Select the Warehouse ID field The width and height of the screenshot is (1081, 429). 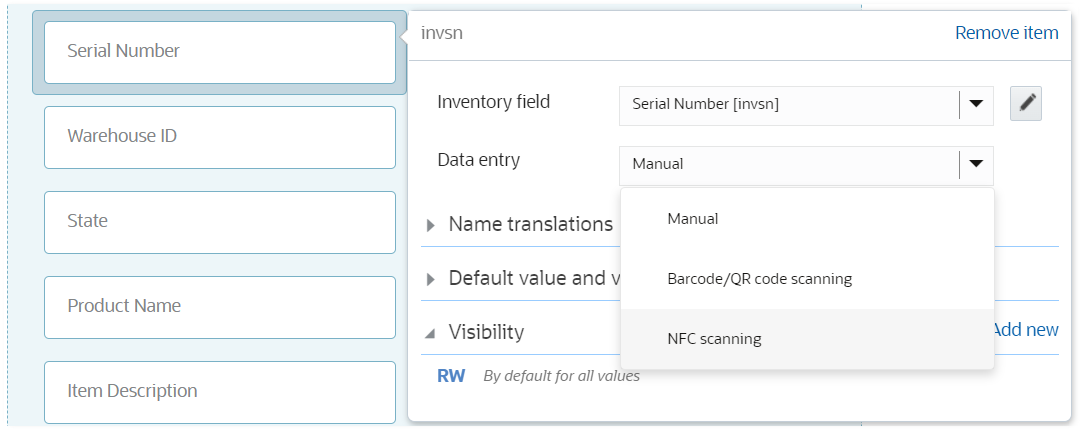point(219,136)
